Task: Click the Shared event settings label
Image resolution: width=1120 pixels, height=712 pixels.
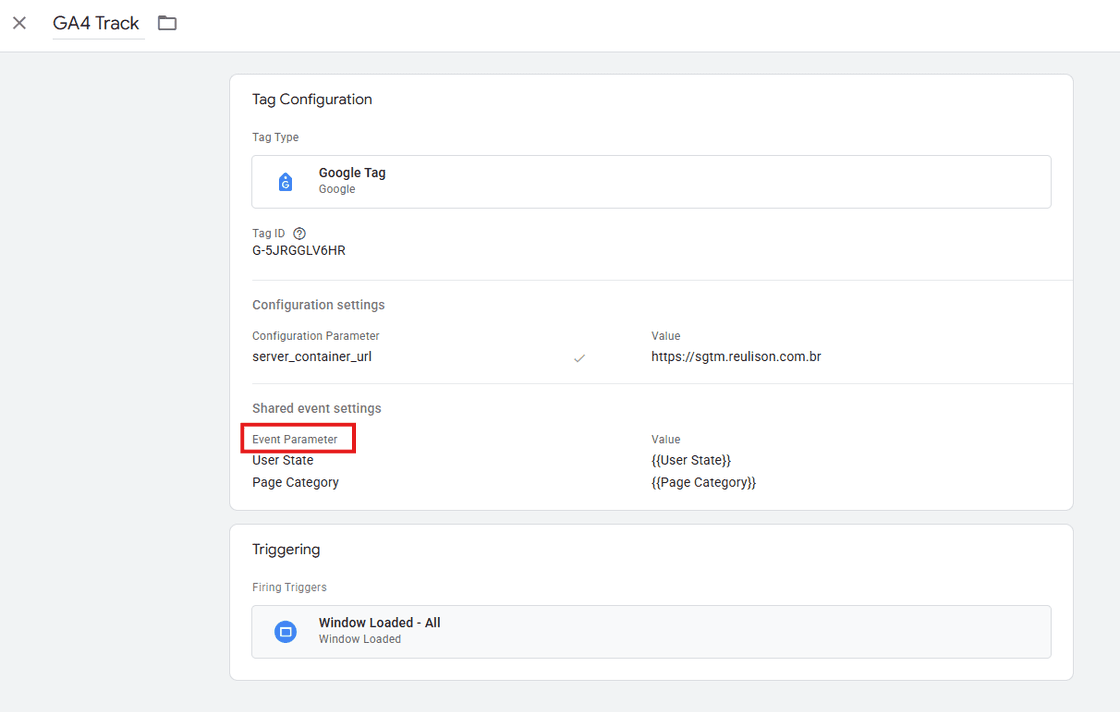Action: tap(317, 408)
